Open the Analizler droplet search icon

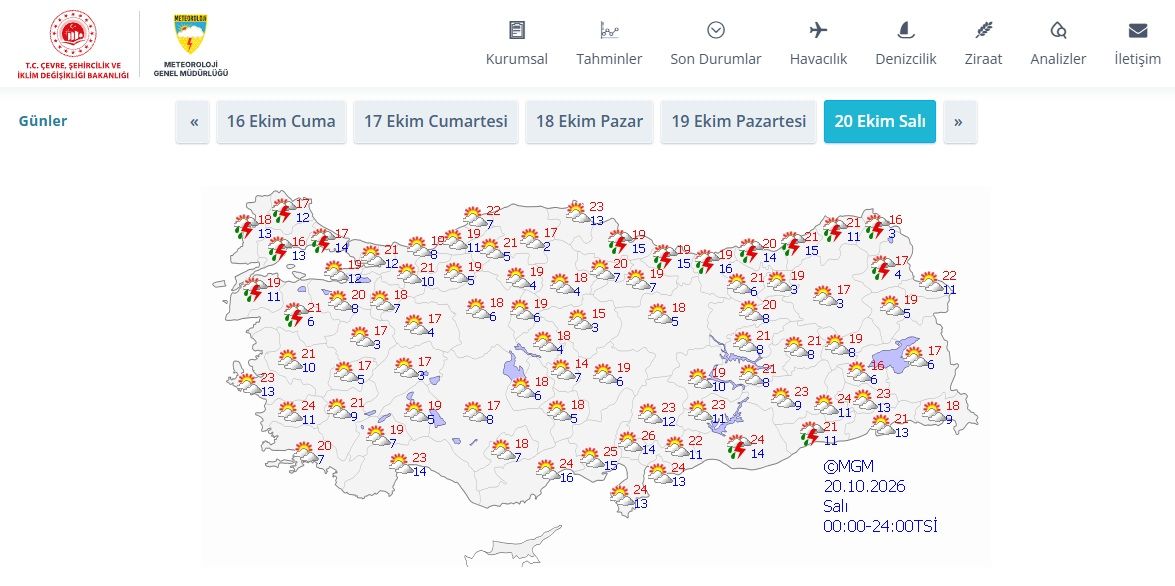[x=1058, y=30]
